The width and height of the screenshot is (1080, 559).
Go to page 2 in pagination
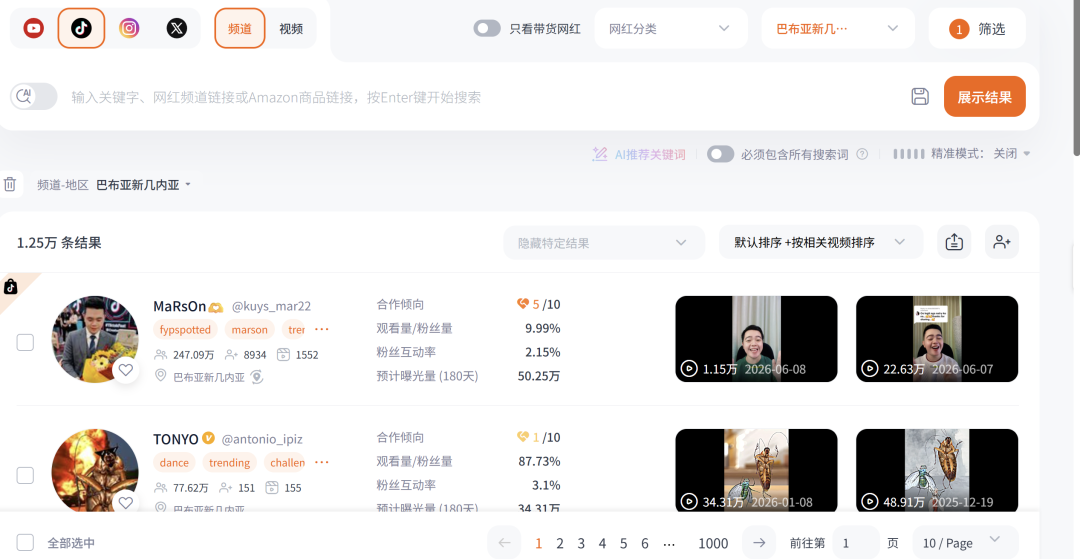pos(560,544)
